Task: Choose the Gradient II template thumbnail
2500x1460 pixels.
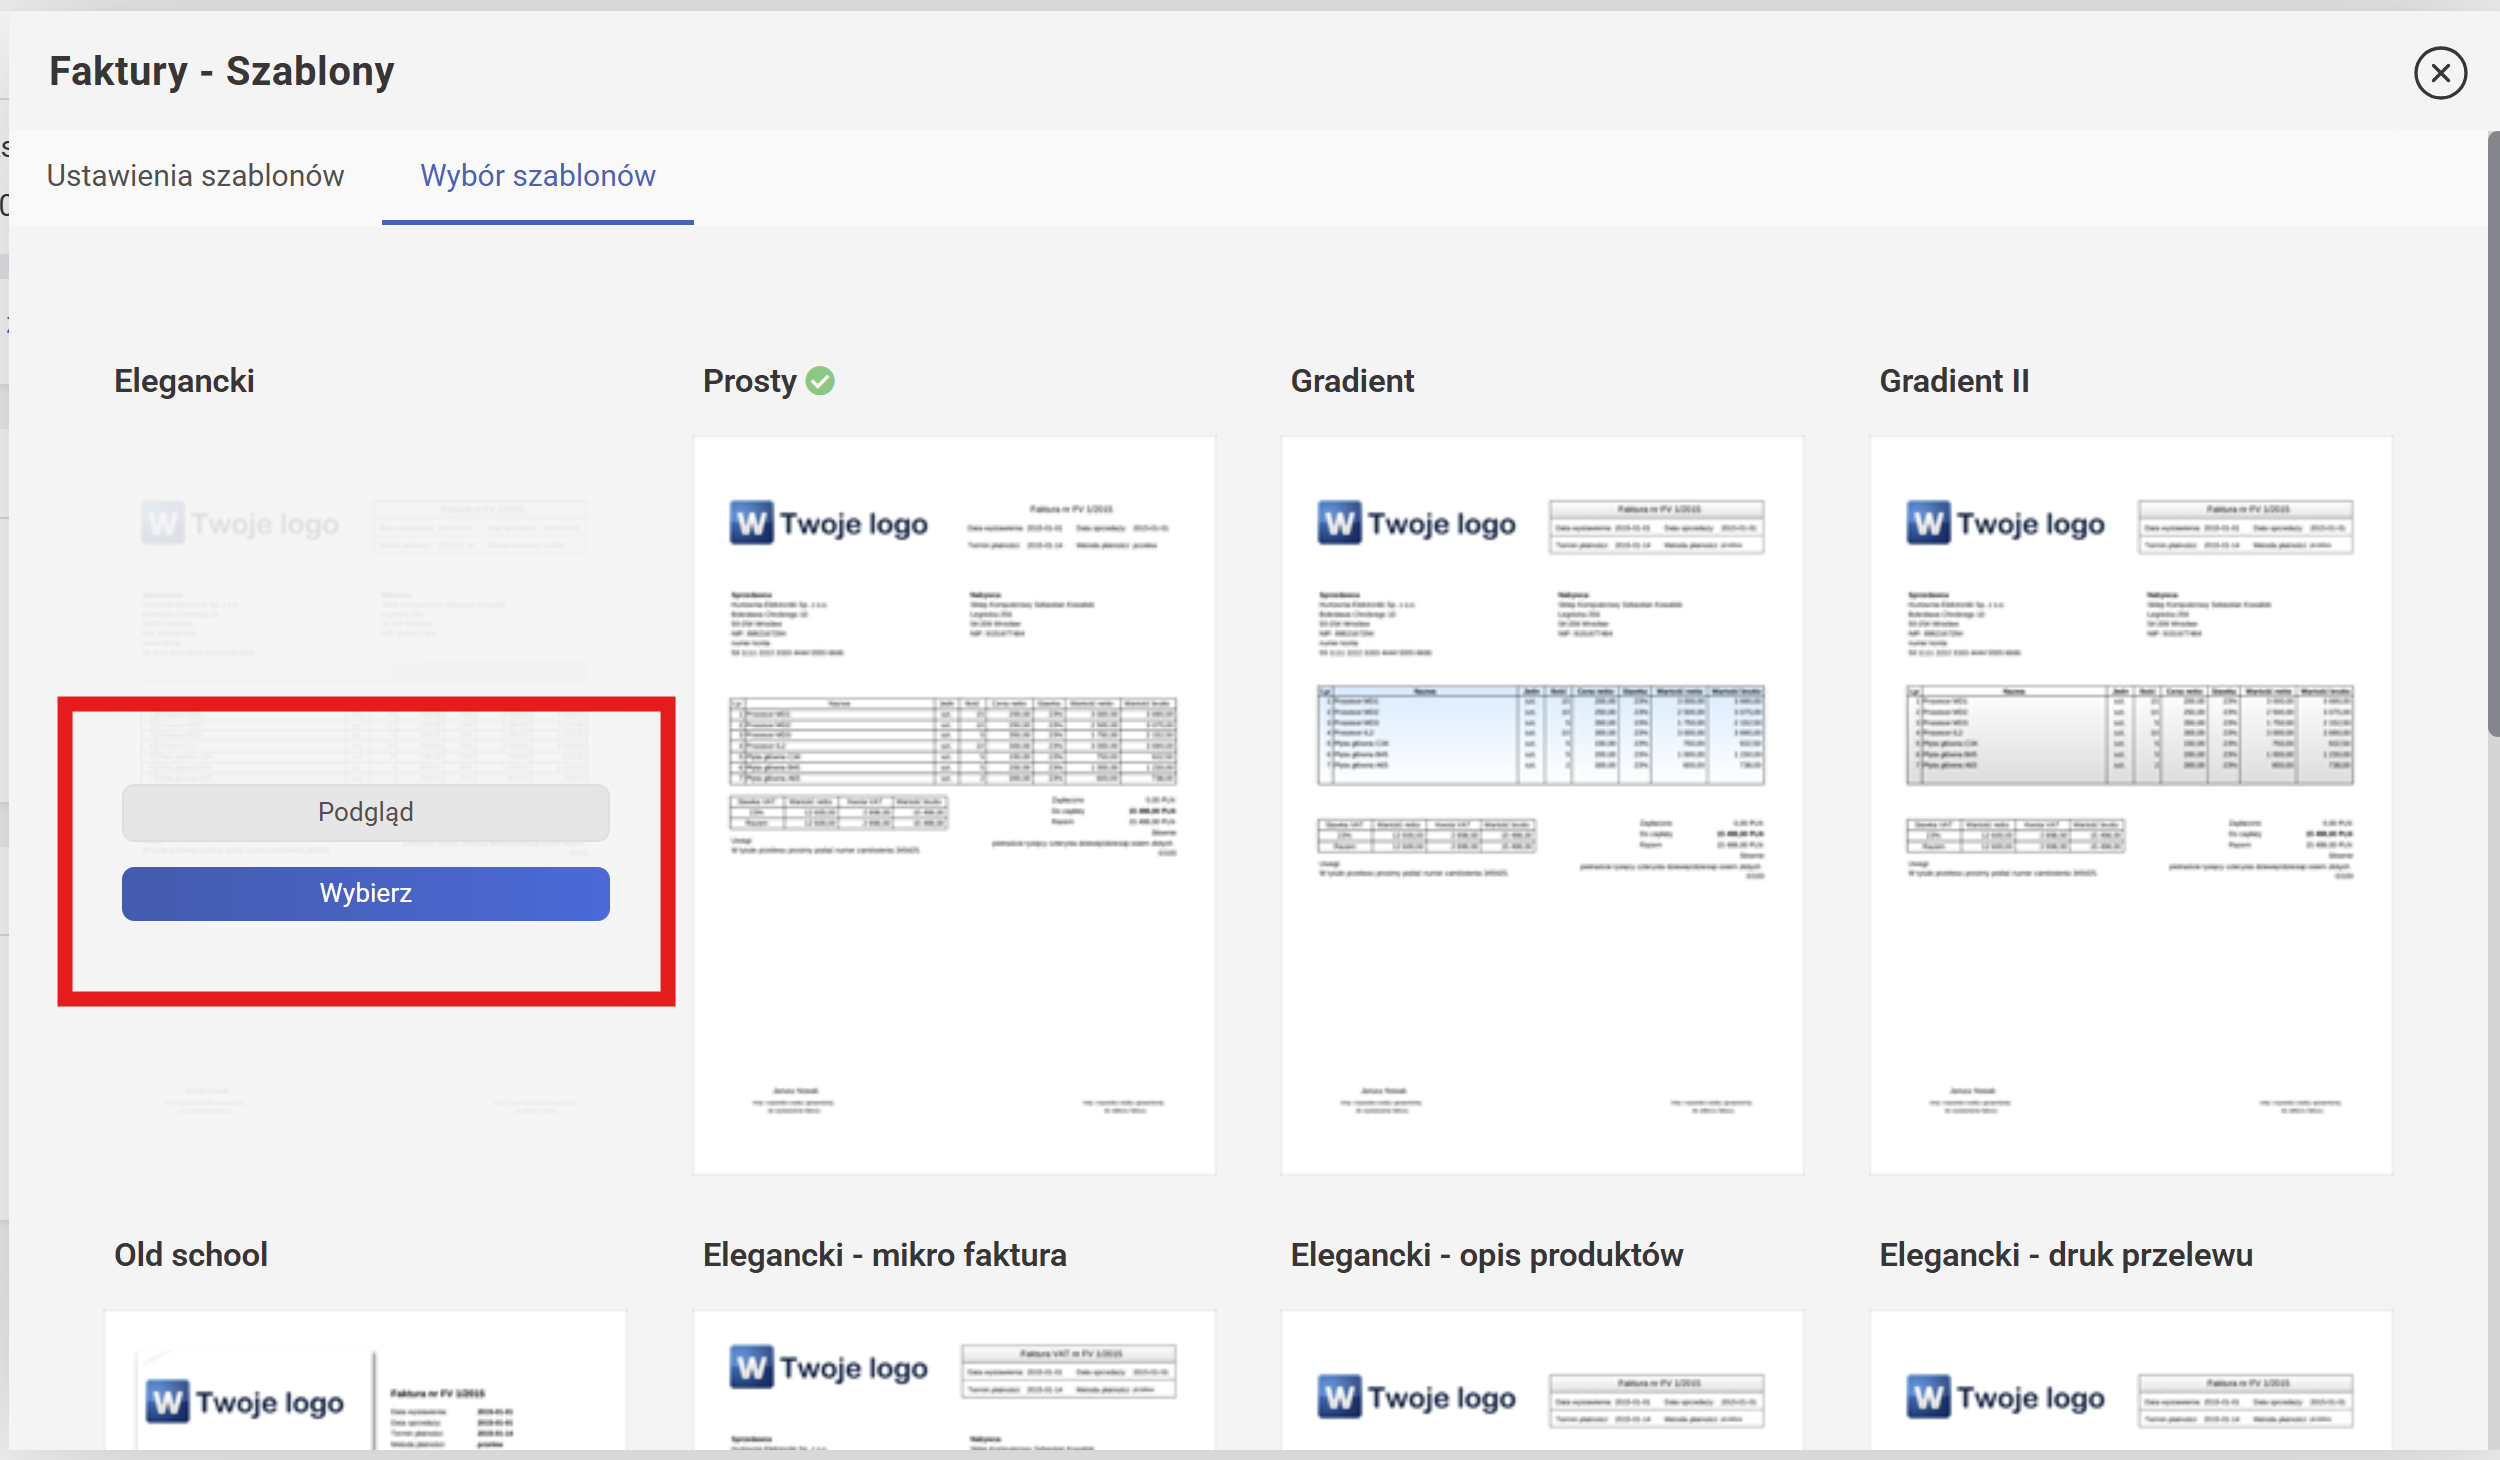Action: pos(2130,805)
